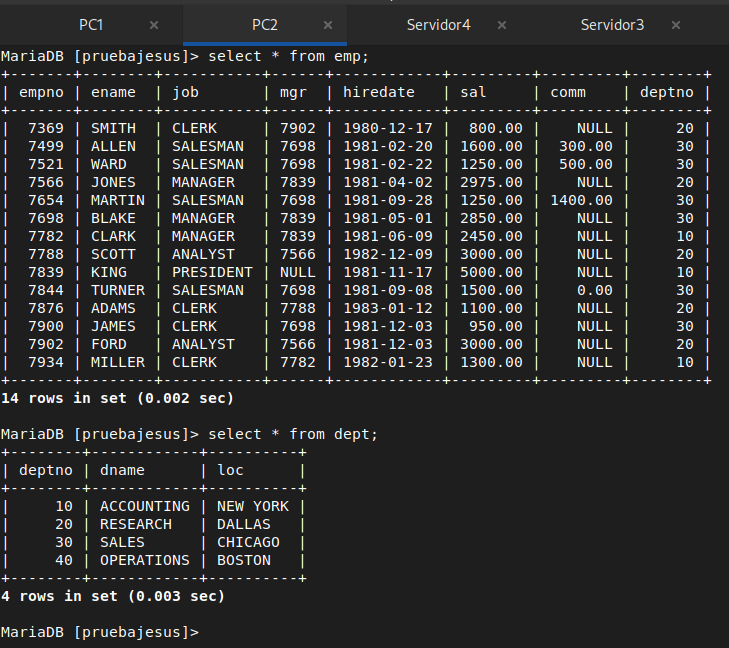729x648 pixels.
Task: Click the 'select * from emp;' command text
Action: [288, 56]
